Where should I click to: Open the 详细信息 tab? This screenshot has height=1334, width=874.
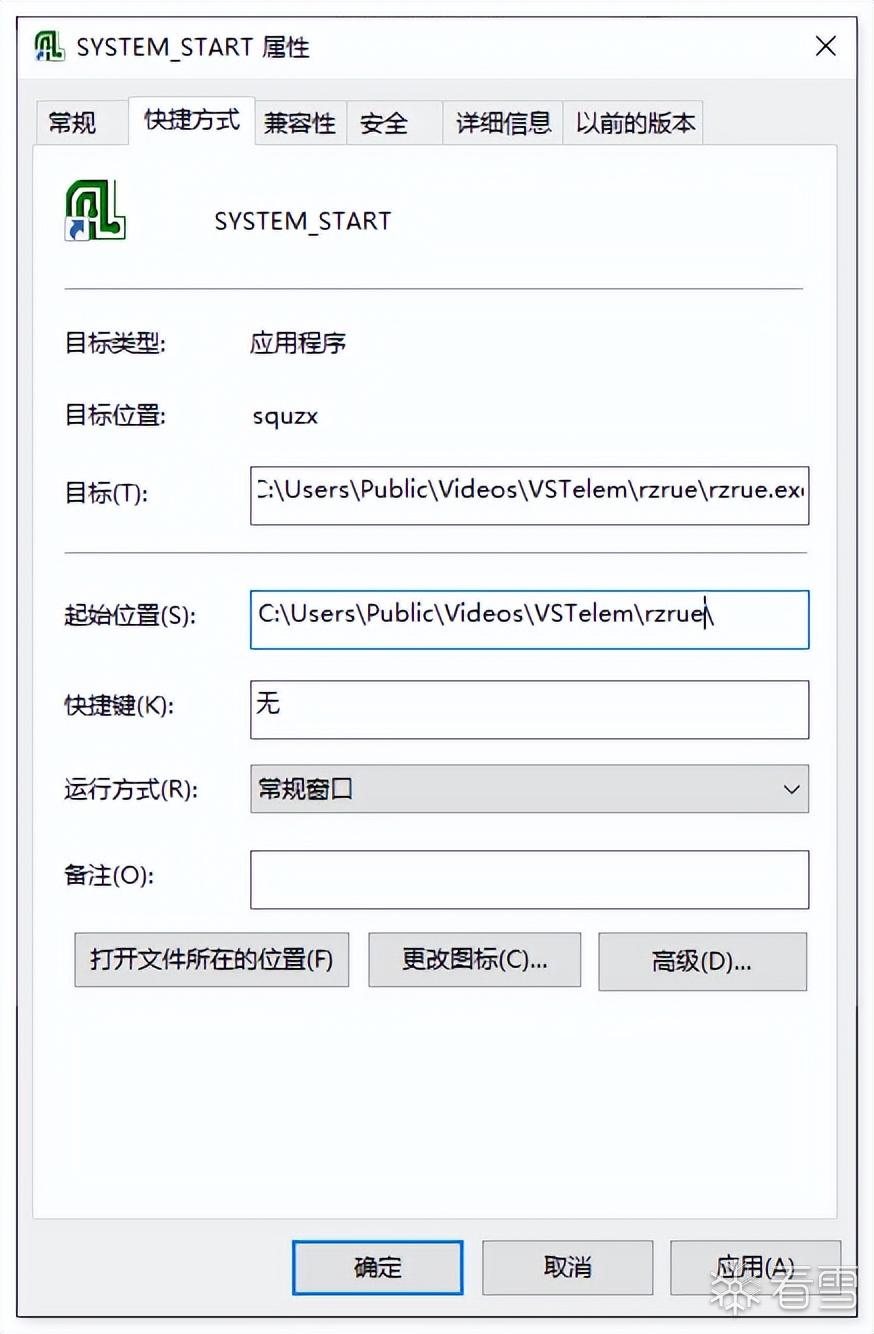[x=503, y=123]
